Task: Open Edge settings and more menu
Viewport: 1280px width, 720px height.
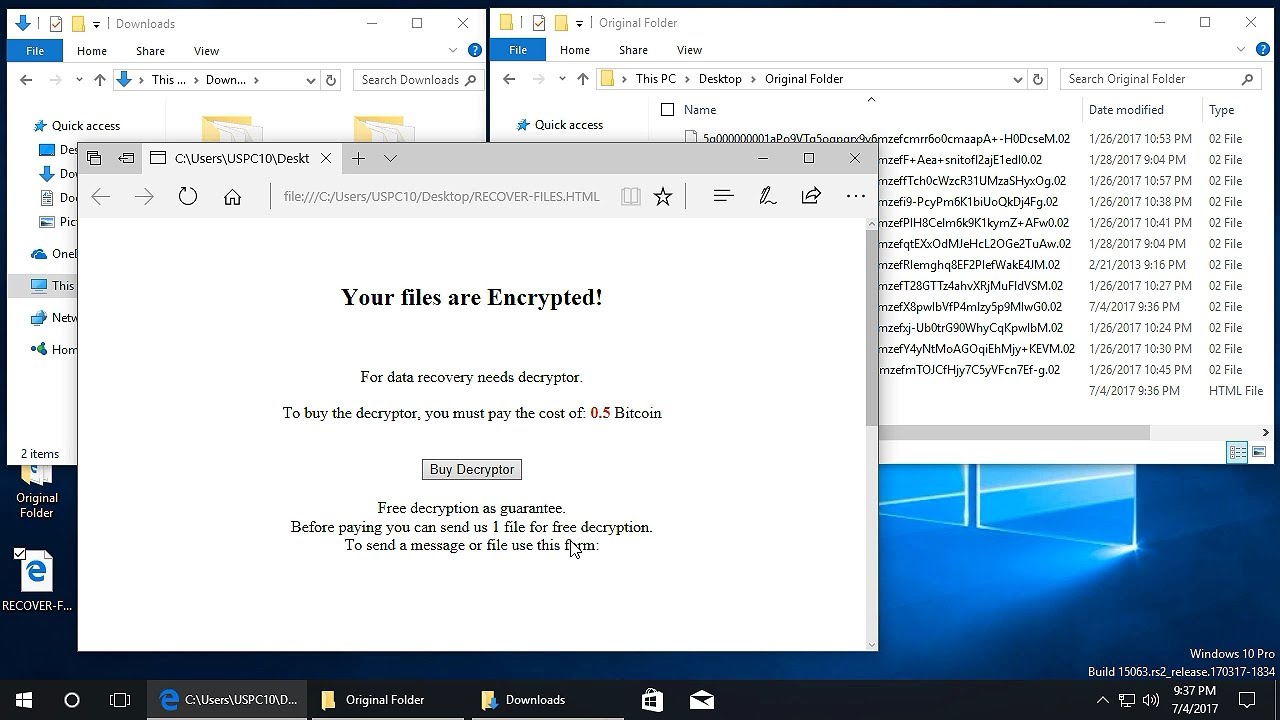Action: click(x=856, y=197)
